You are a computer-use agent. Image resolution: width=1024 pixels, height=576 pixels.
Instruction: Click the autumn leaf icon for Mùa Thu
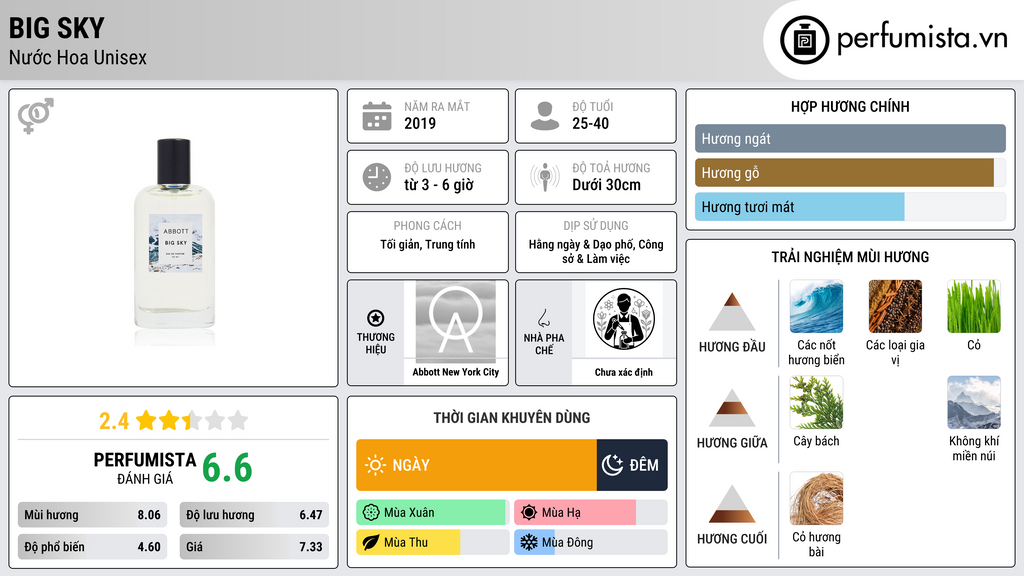point(371,542)
